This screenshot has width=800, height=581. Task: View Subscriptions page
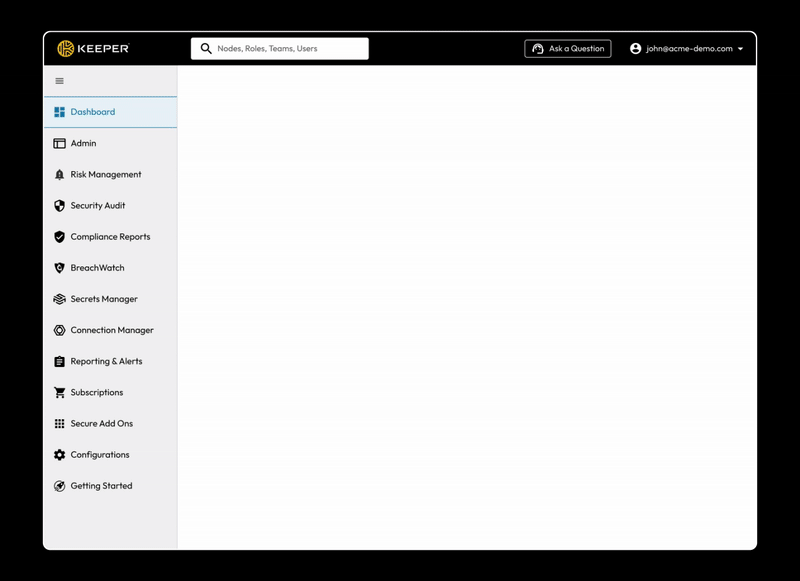pyautogui.click(x=111, y=392)
